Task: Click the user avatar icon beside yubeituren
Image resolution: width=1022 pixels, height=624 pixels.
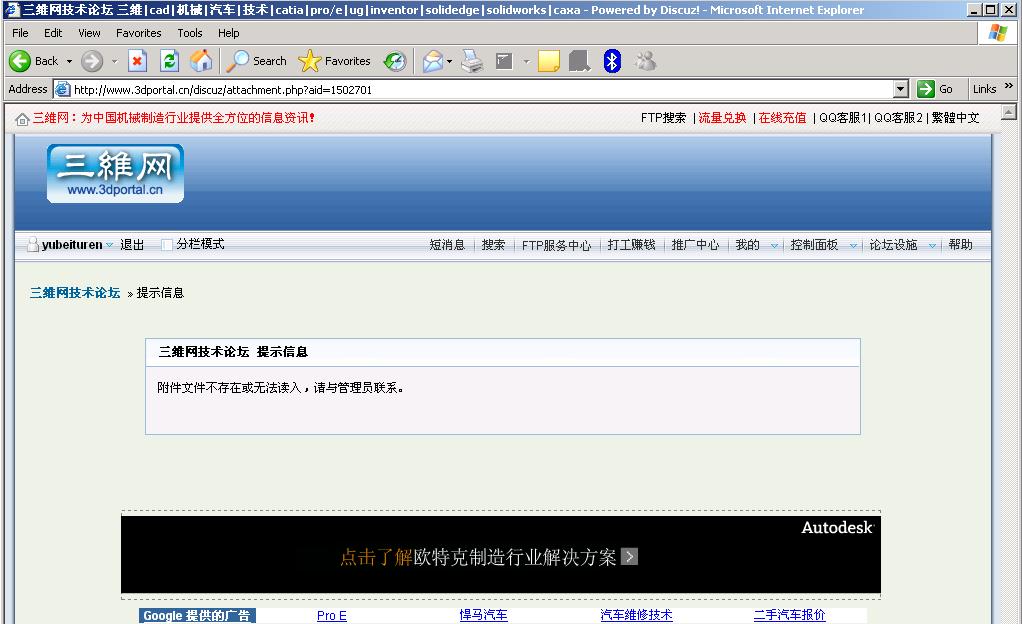Action: [33, 245]
